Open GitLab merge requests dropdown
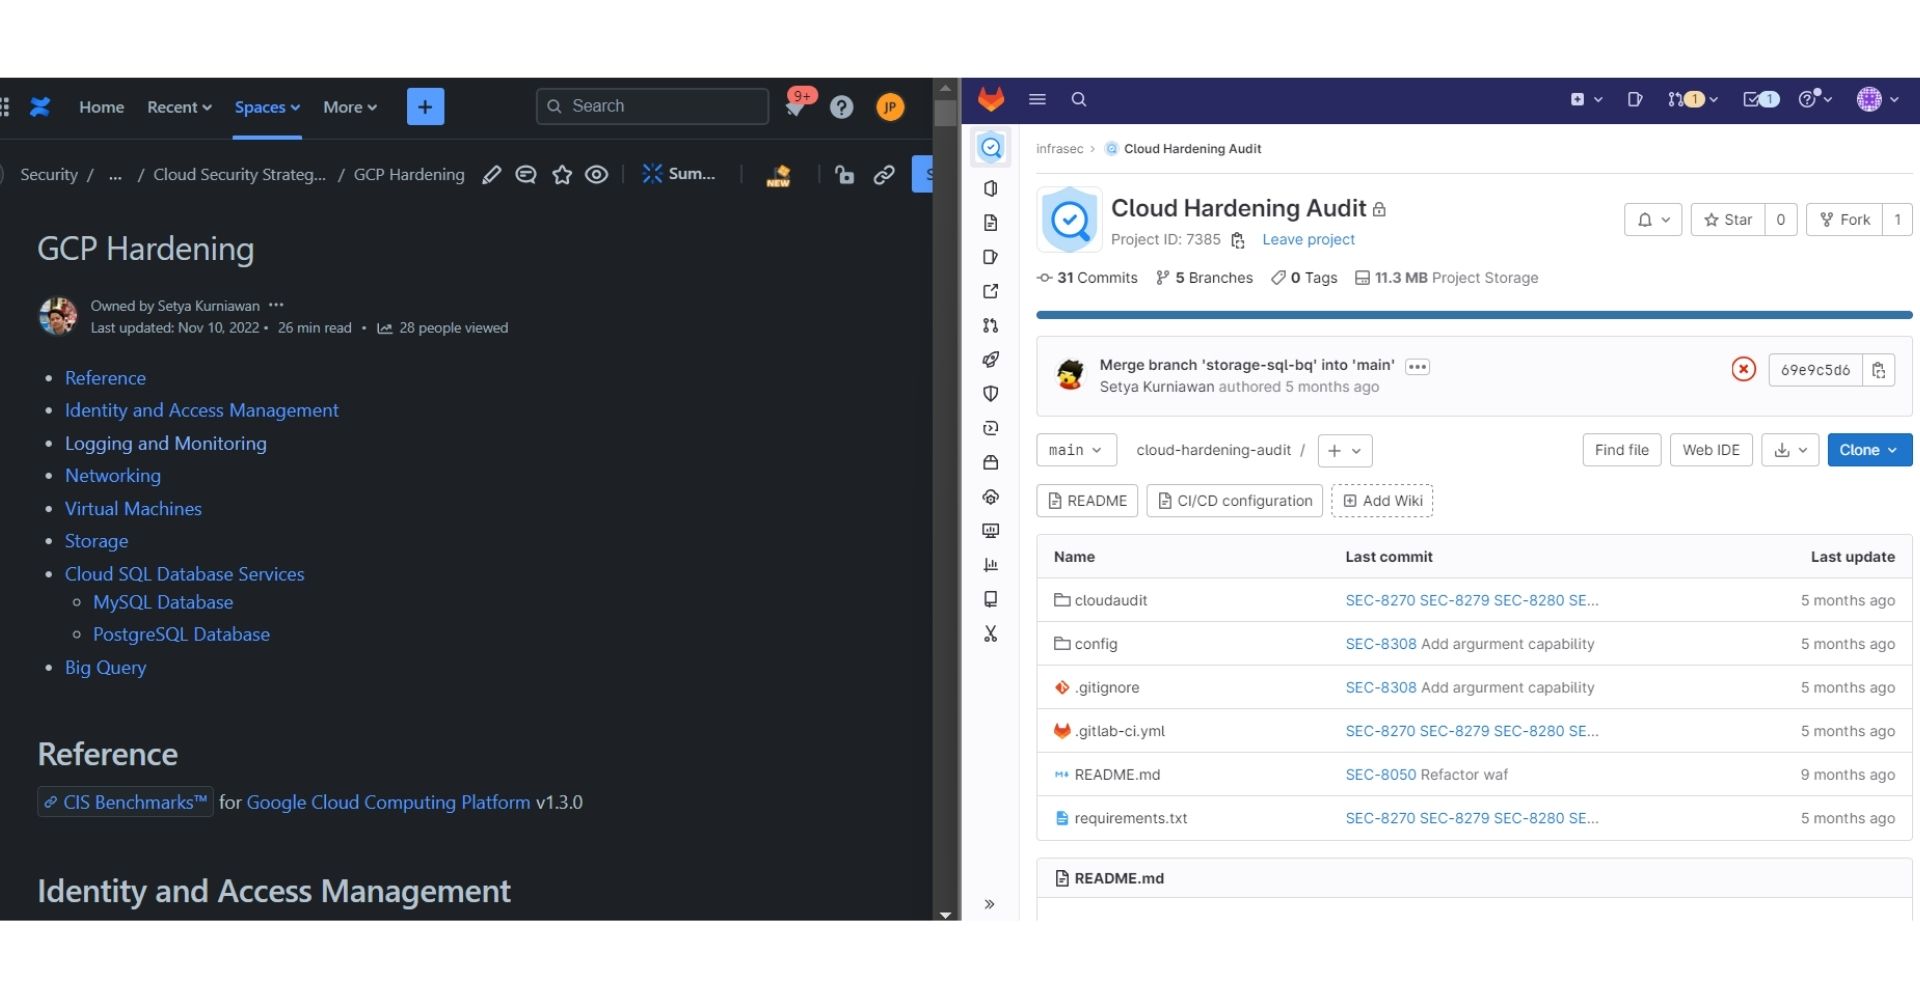The width and height of the screenshot is (1920, 1000). pos(1692,99)
